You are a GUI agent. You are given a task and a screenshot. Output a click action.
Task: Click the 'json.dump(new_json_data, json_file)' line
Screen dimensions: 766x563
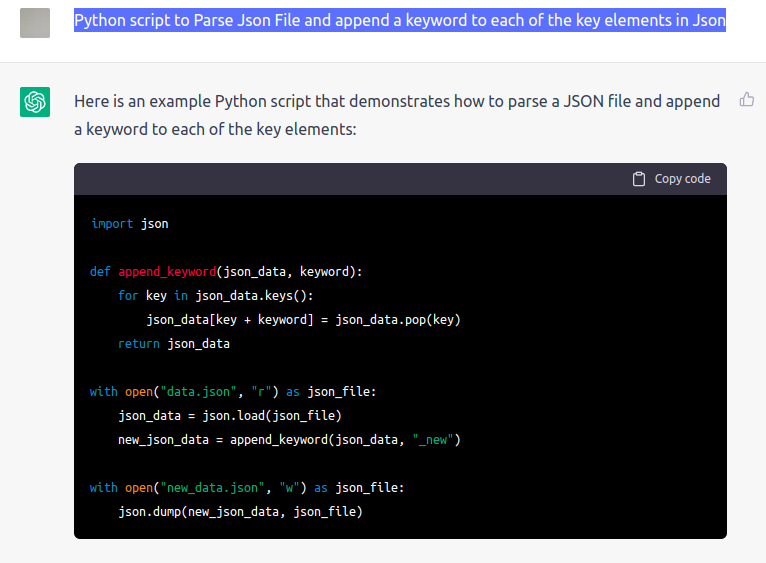click(240, 512)
